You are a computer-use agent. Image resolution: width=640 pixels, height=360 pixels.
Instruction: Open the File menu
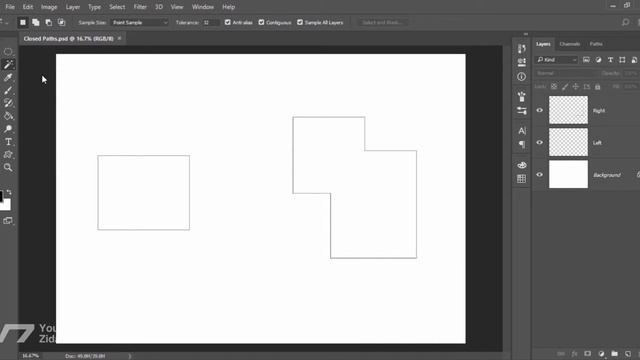(x=10, y=7)
